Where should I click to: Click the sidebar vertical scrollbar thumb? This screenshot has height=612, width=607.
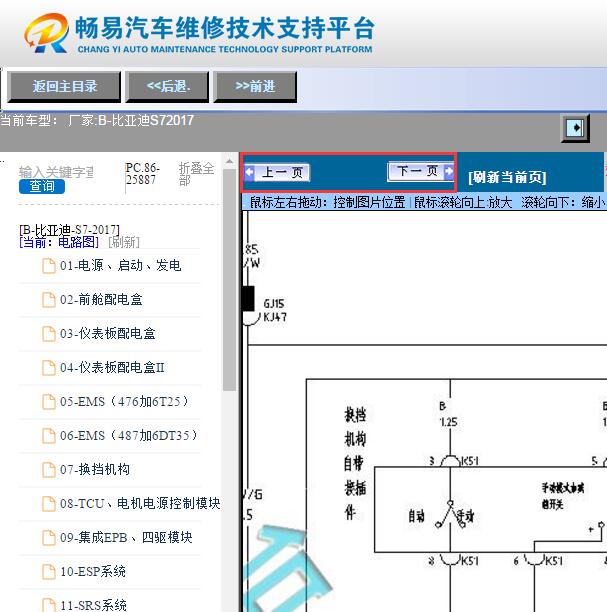(x=230, y=279)
